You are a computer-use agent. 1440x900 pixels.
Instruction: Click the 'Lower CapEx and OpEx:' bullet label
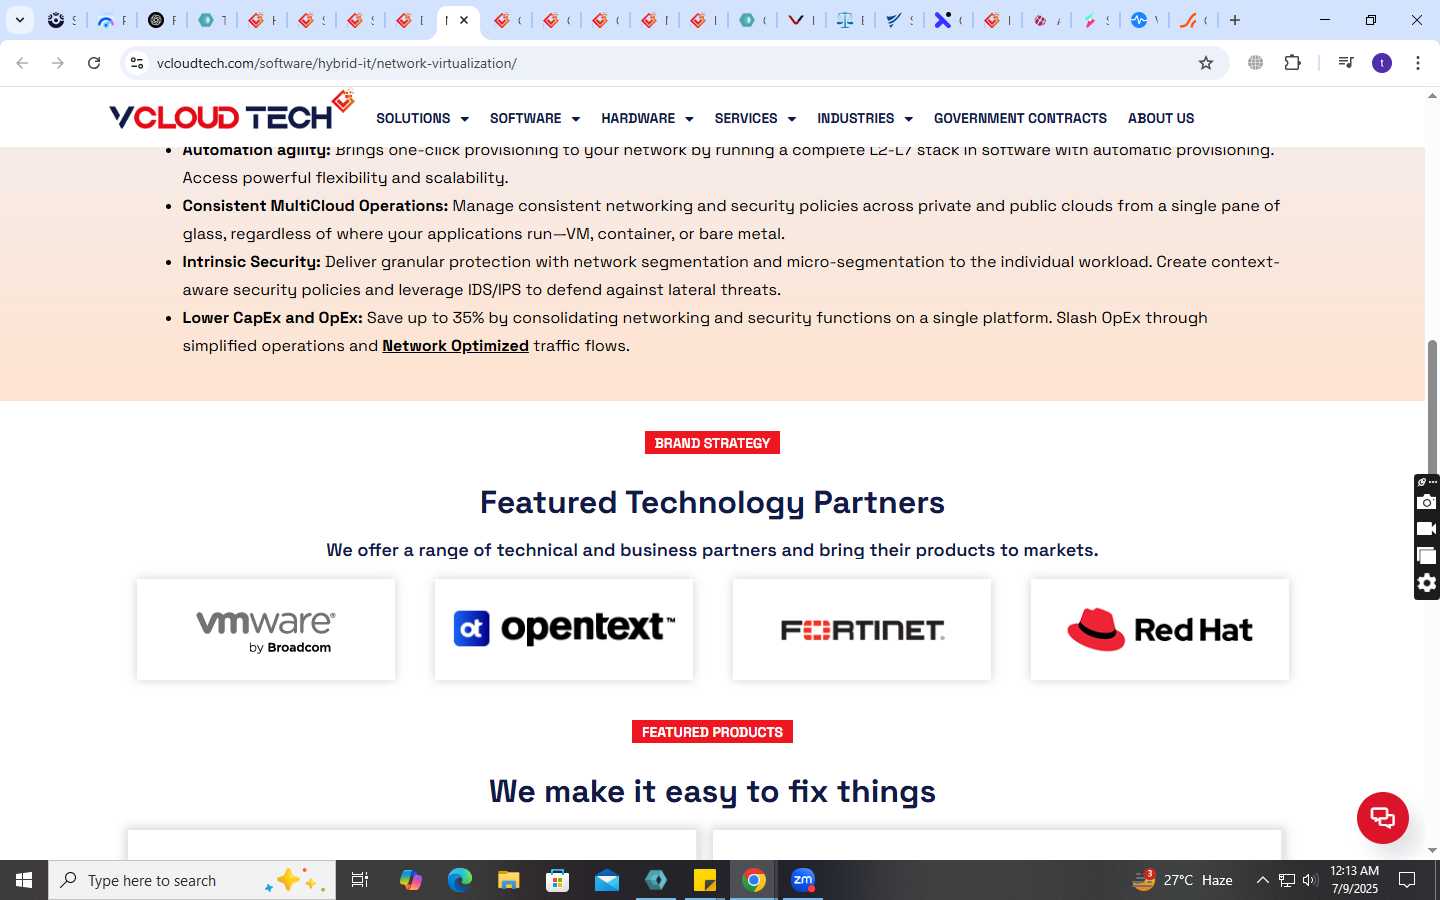pyautogui.click(x=272, y=317)
